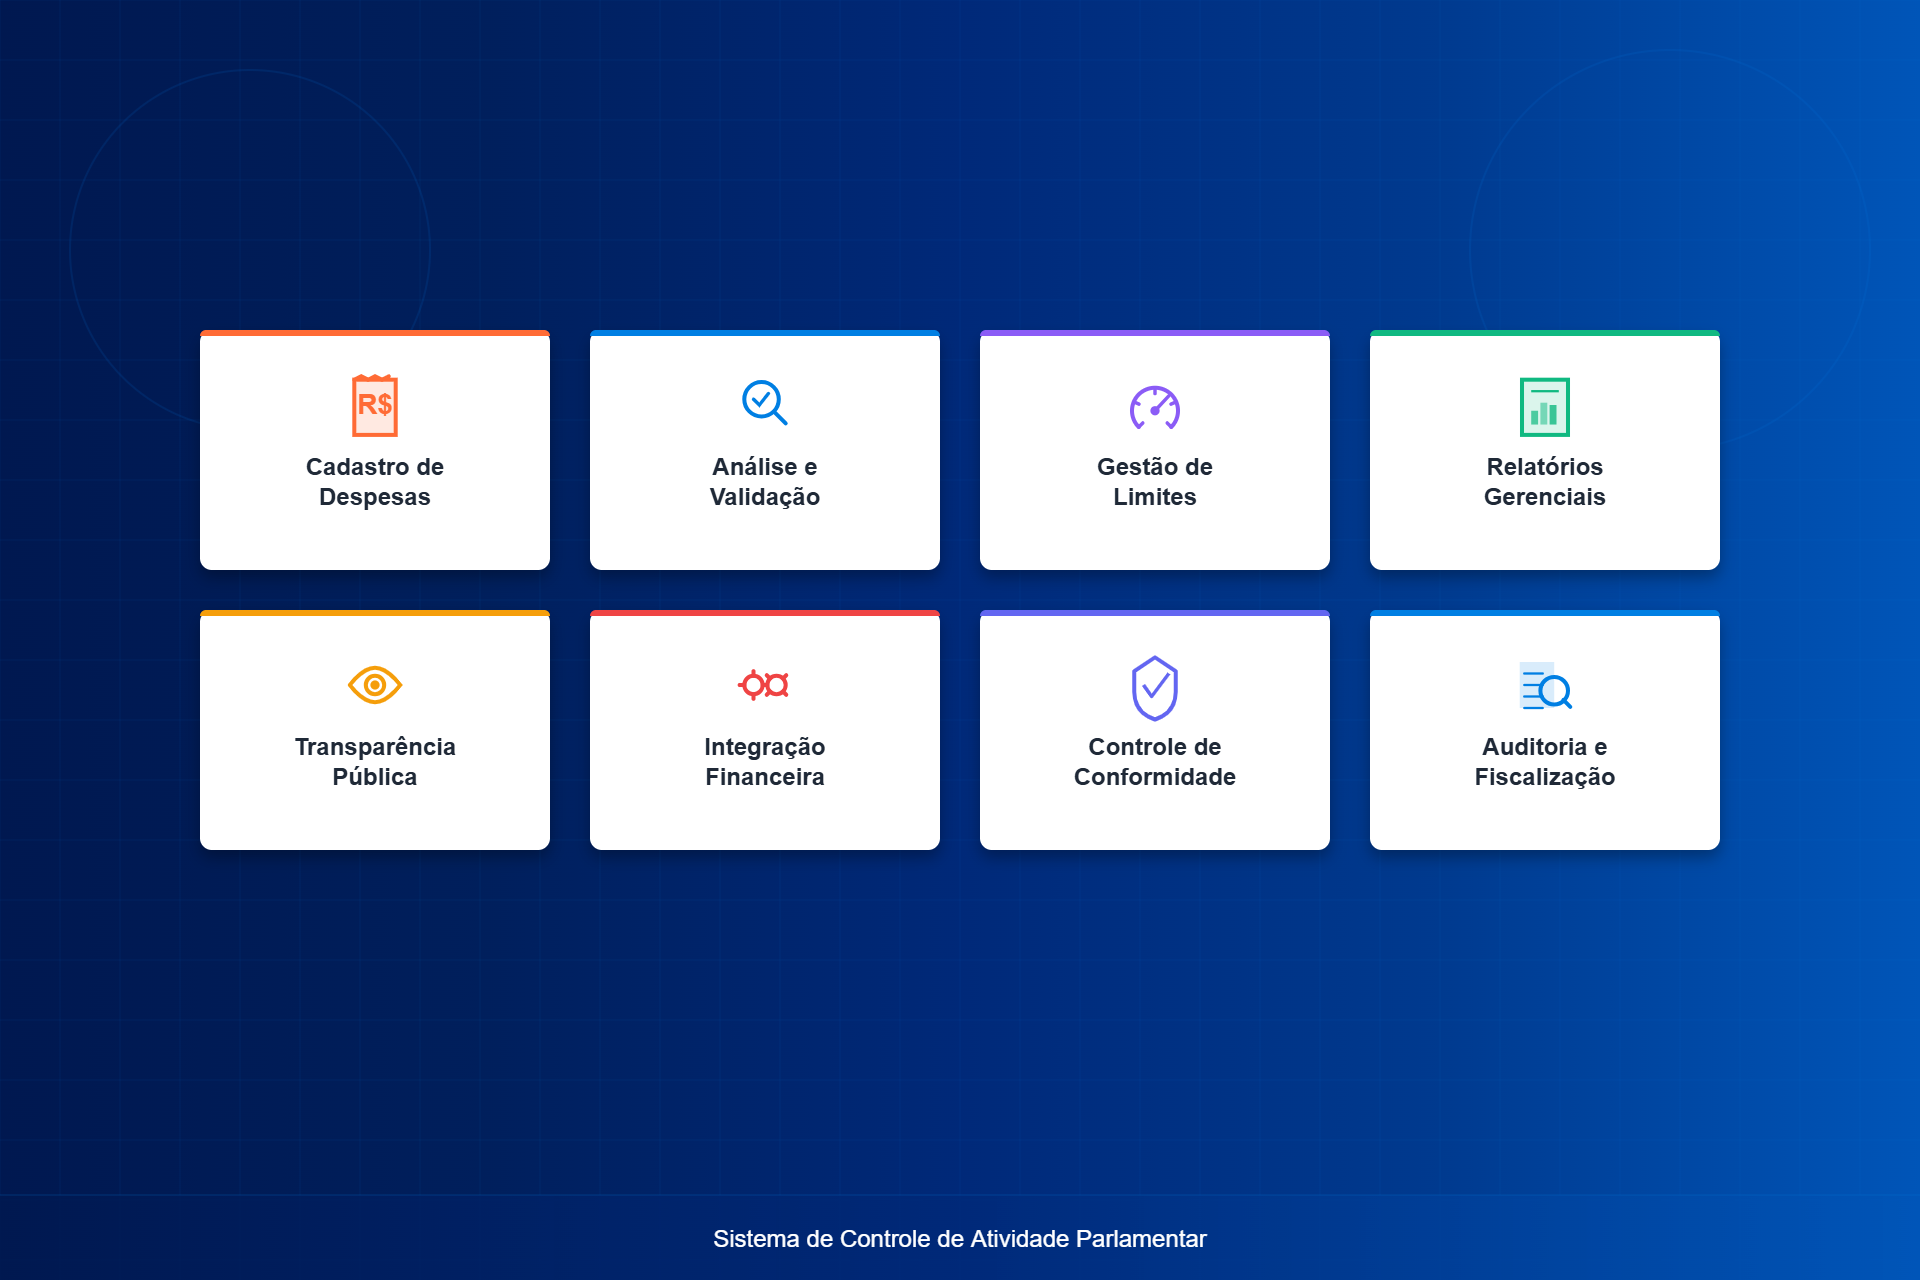Open Auditoria e Fiscalização card title

1544,762
